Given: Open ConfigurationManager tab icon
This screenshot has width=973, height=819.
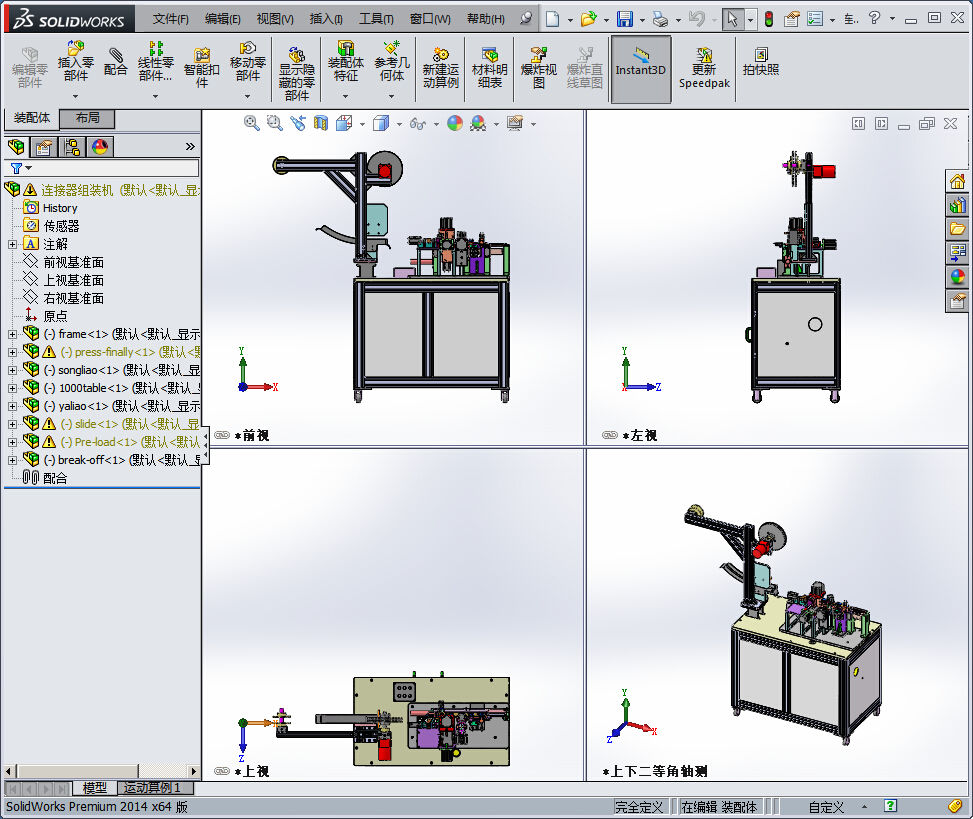Looking at the screenshot, I should click(72, 147).
